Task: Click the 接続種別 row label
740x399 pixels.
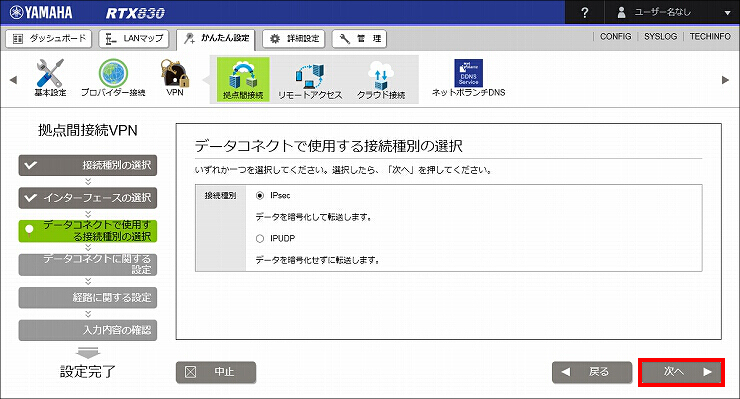Action: 220,195
